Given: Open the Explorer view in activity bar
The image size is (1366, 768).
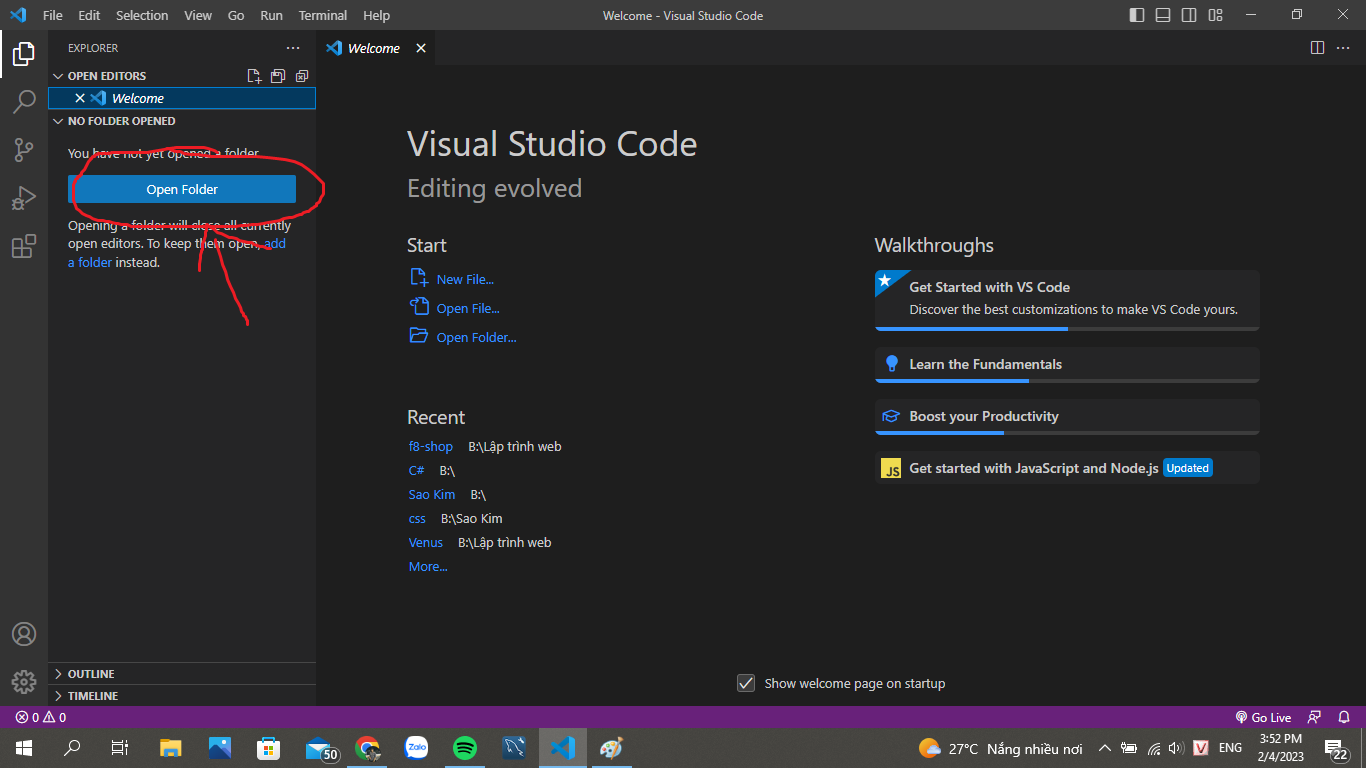Looking at the screenshot, I should click(23, 54).
